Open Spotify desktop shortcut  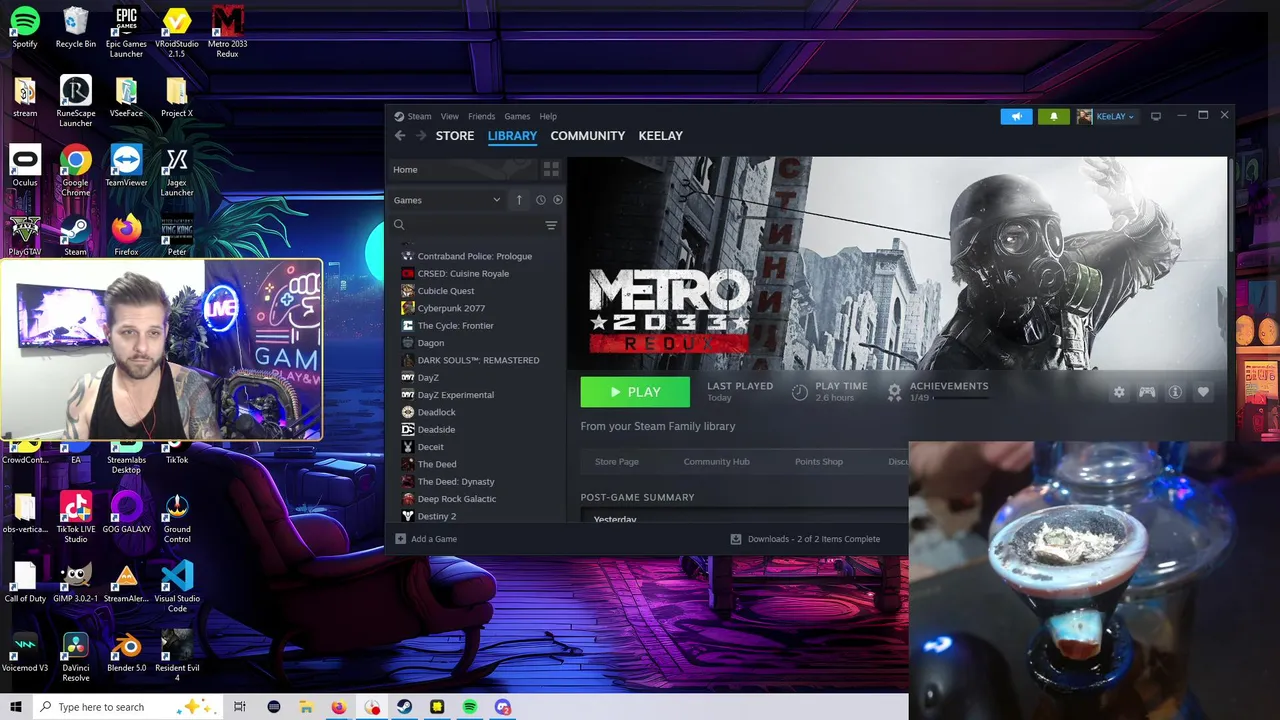[25, 27]
